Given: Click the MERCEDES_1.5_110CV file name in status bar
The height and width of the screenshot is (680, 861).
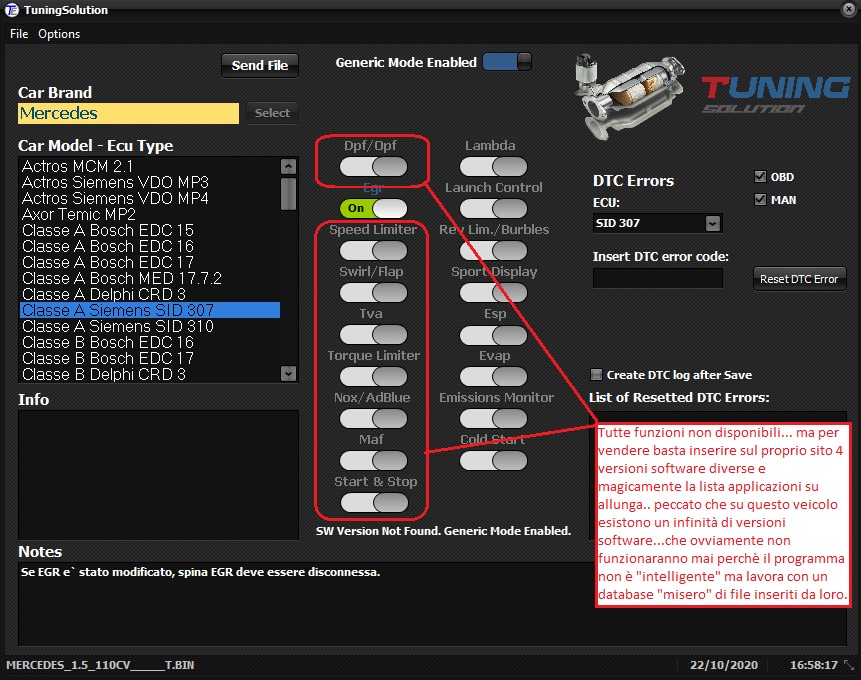Looking at the screenshot, I should (100, 665).
